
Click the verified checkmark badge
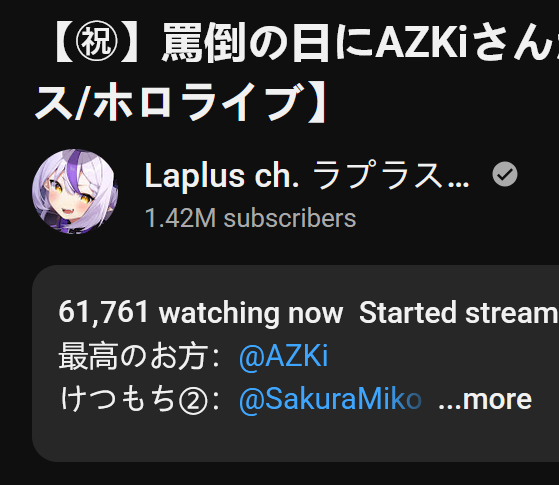tap(505, 174)
